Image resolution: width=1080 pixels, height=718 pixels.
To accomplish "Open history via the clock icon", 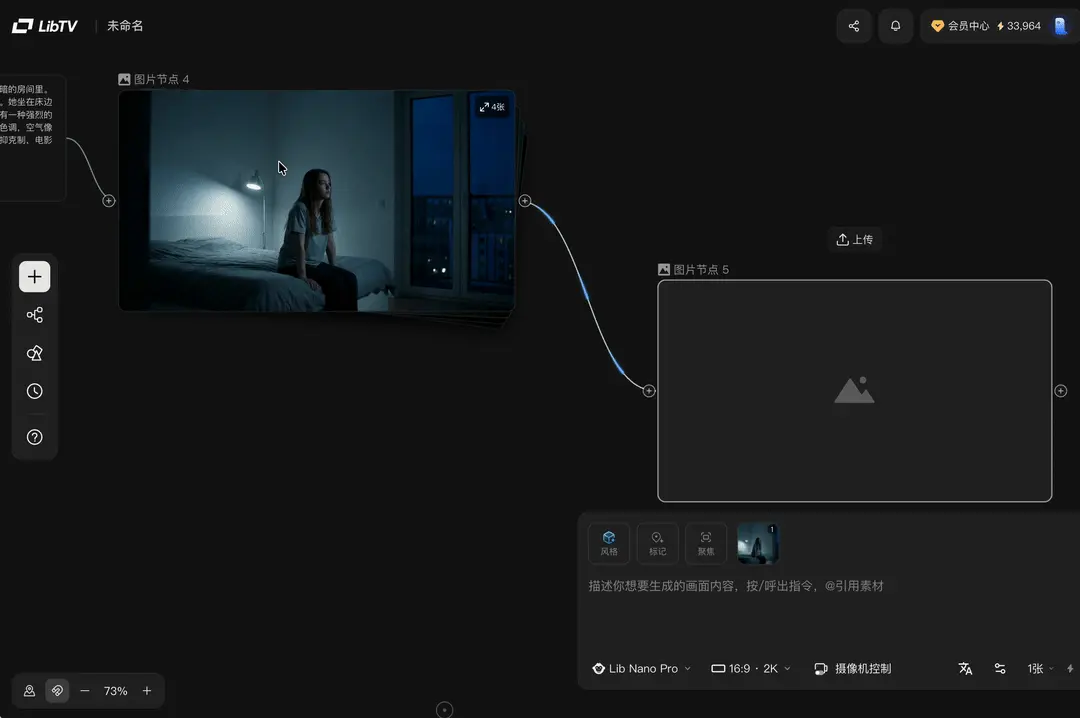I will tap(34, 391).
